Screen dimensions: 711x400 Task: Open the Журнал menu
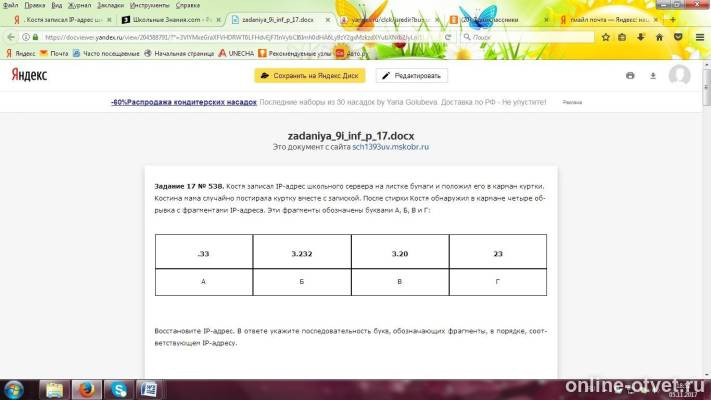[79, 5]
